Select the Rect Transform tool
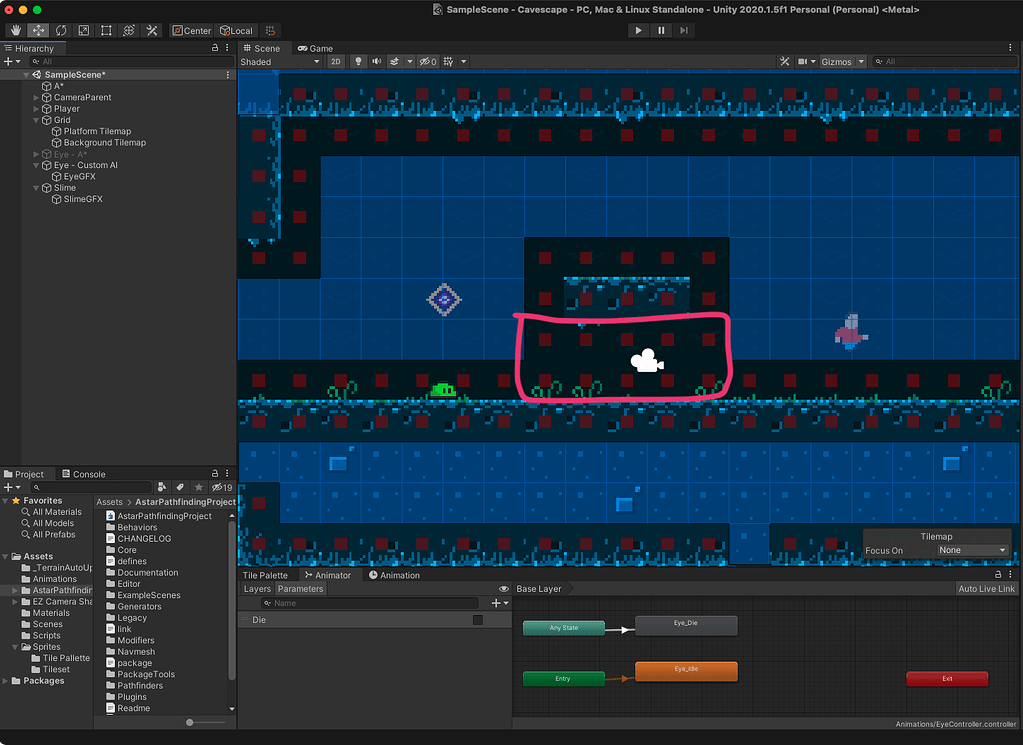1023x745 pixels. (x=107, y=31)
